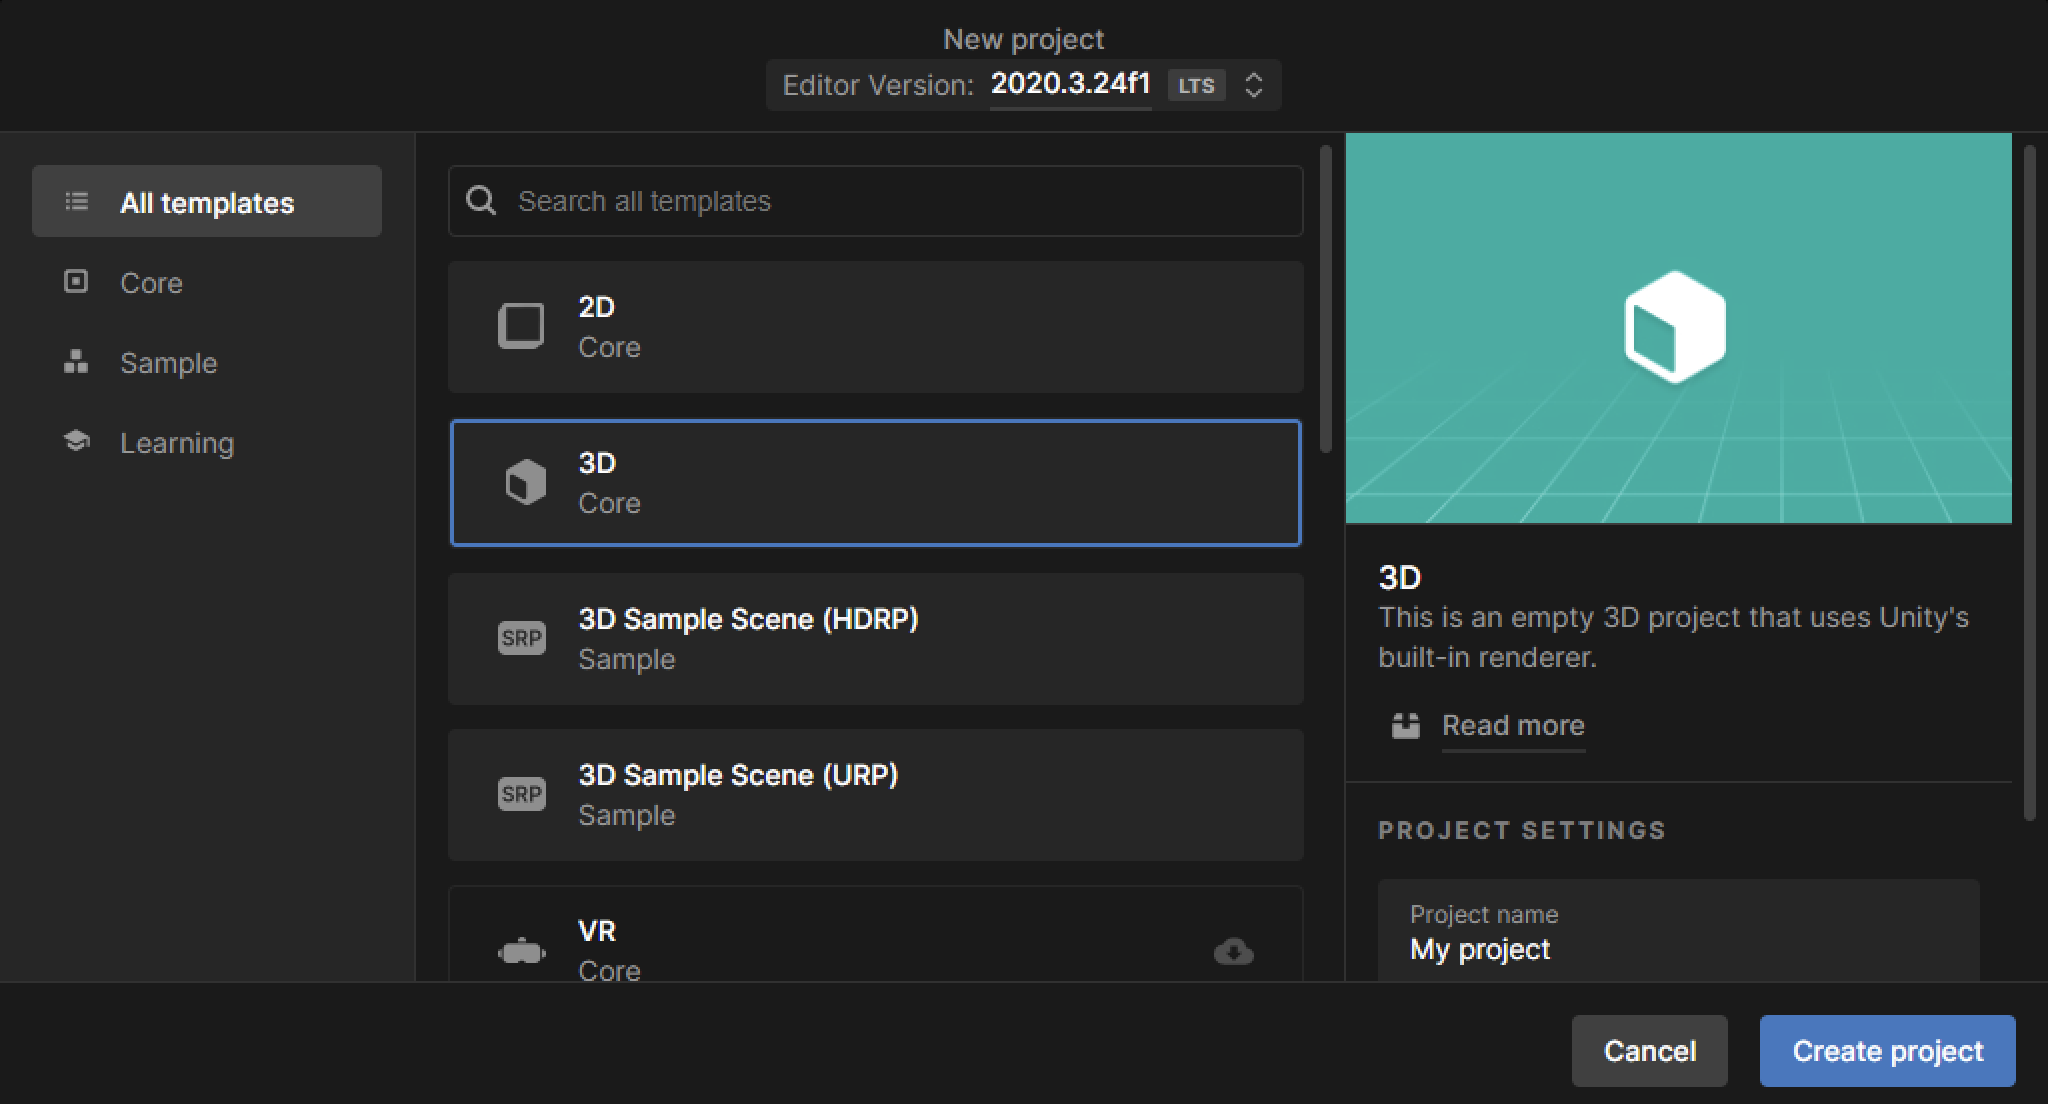Click the HDRP sample SRP icon
2048x1104 pixels.
tap(522, 638)
